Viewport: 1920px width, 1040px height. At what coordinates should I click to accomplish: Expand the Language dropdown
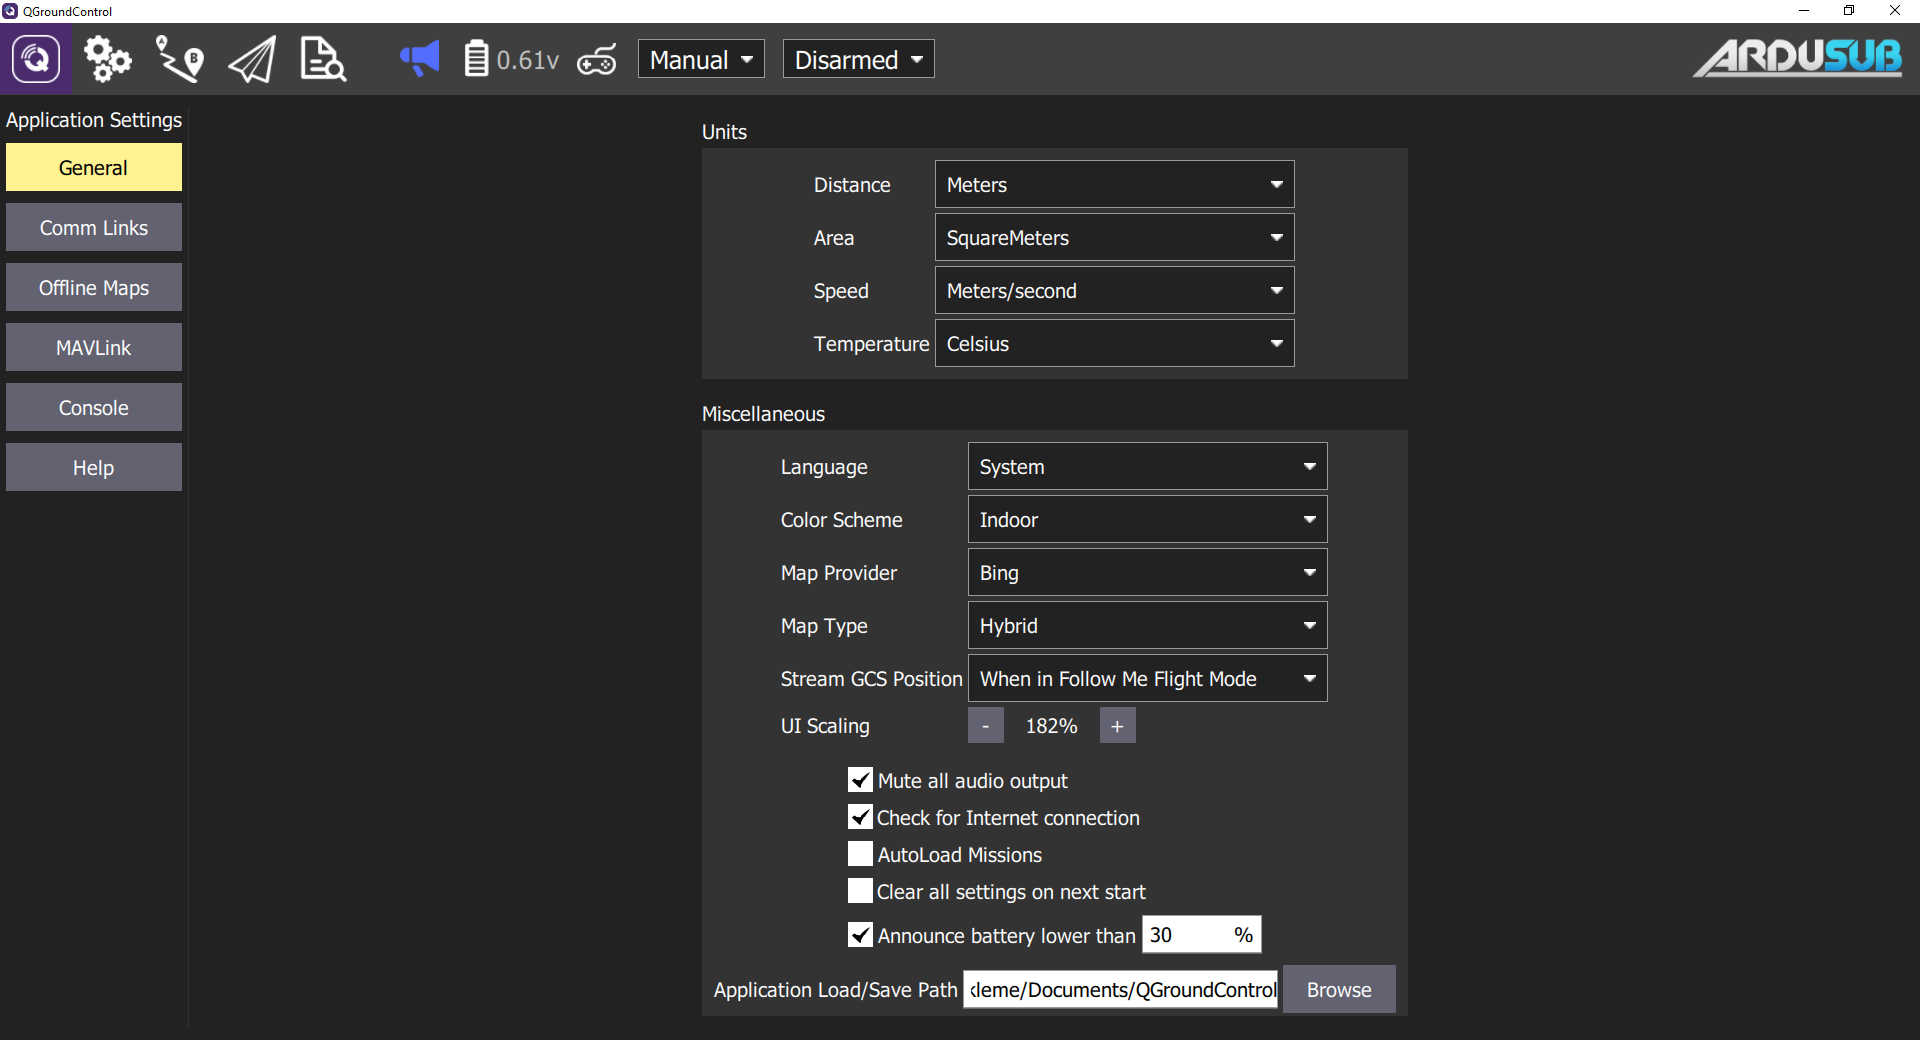coord(1148,466)
